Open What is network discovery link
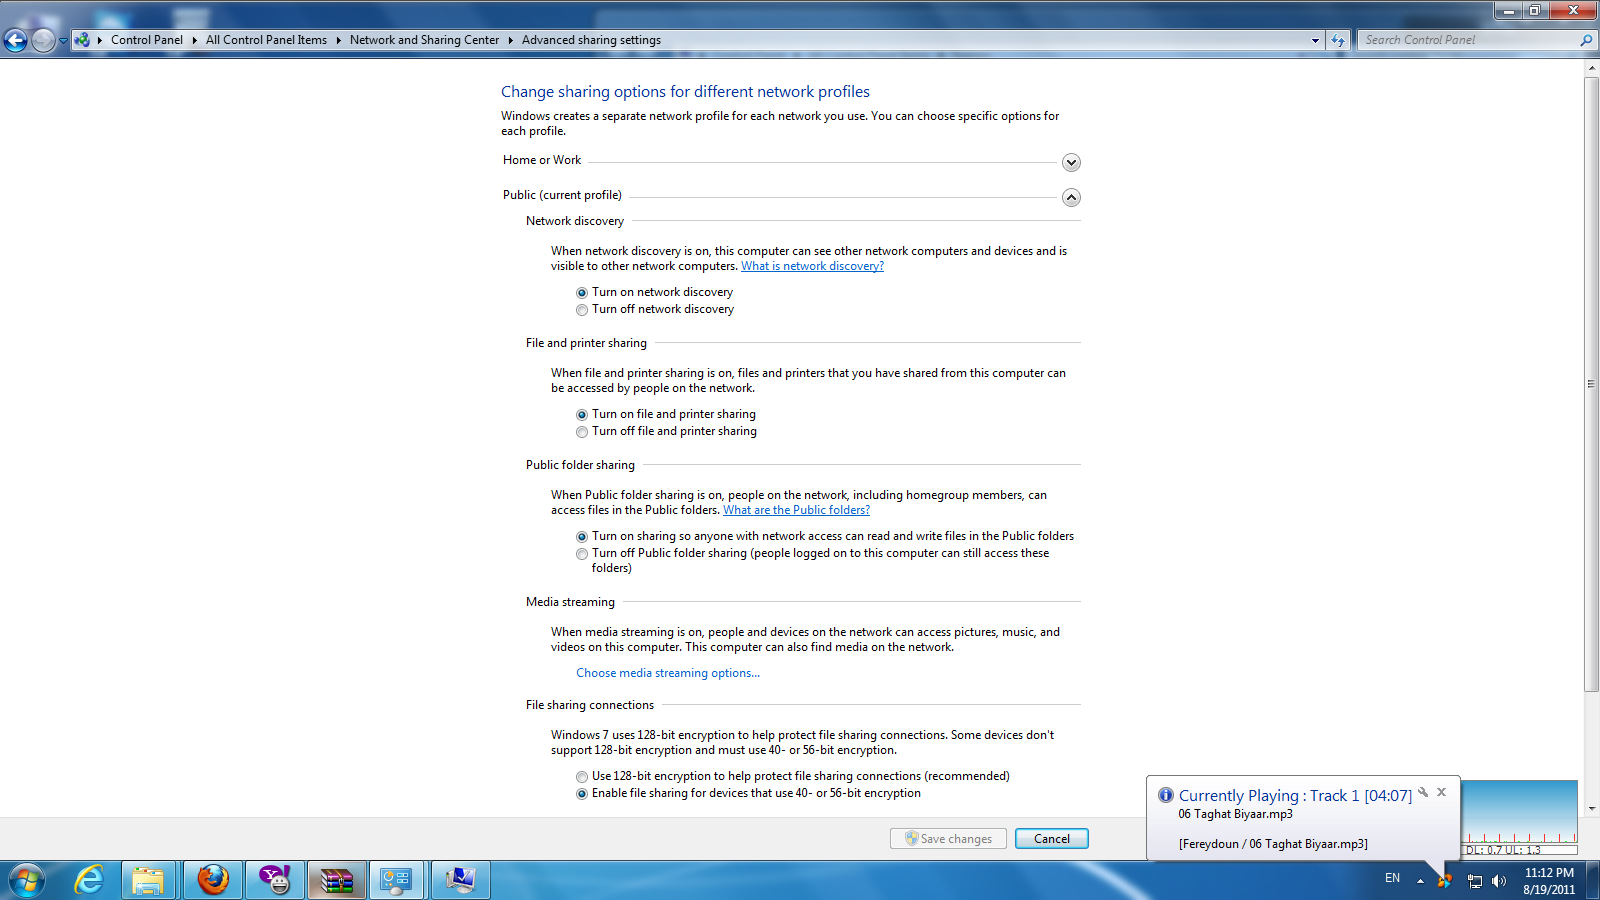Image resolution: width=1600 pixels, height=900 pixels. tap(812, 266)
